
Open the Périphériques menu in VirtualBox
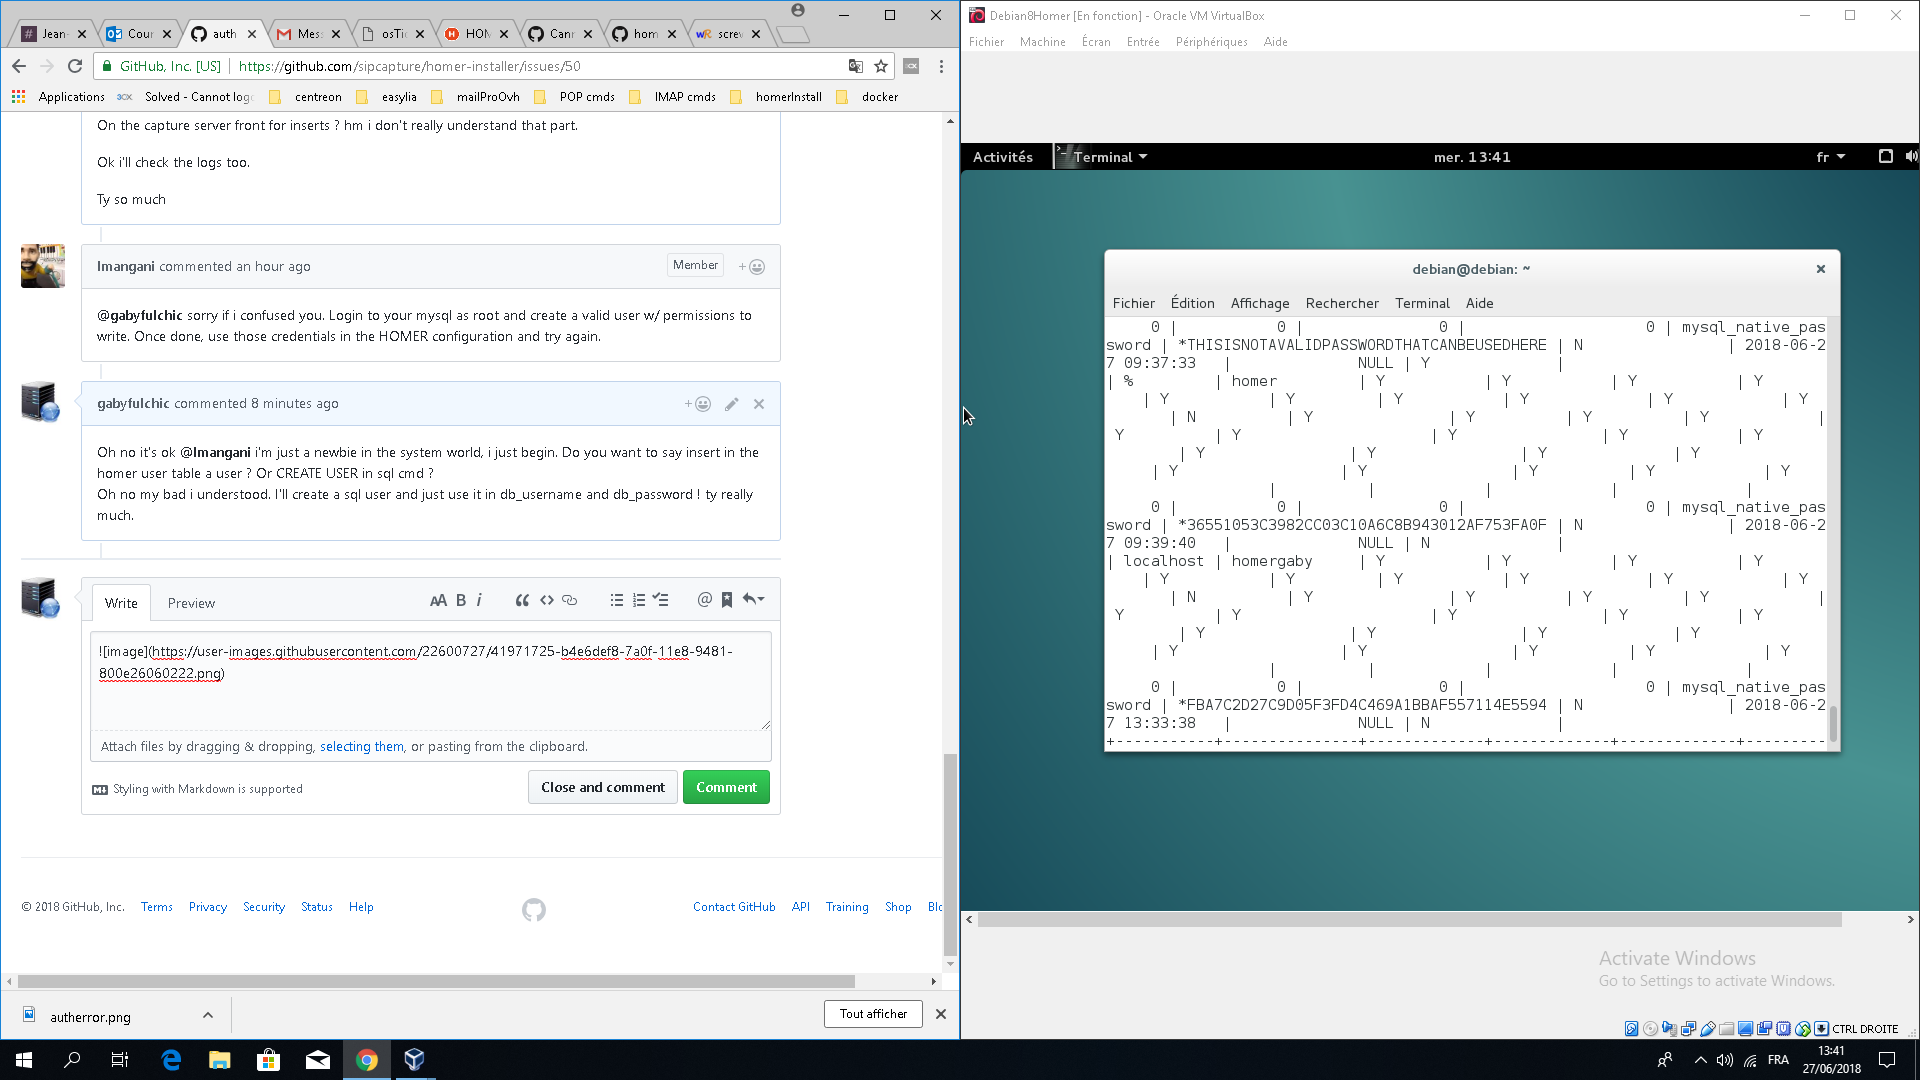tap(1212, 42)
